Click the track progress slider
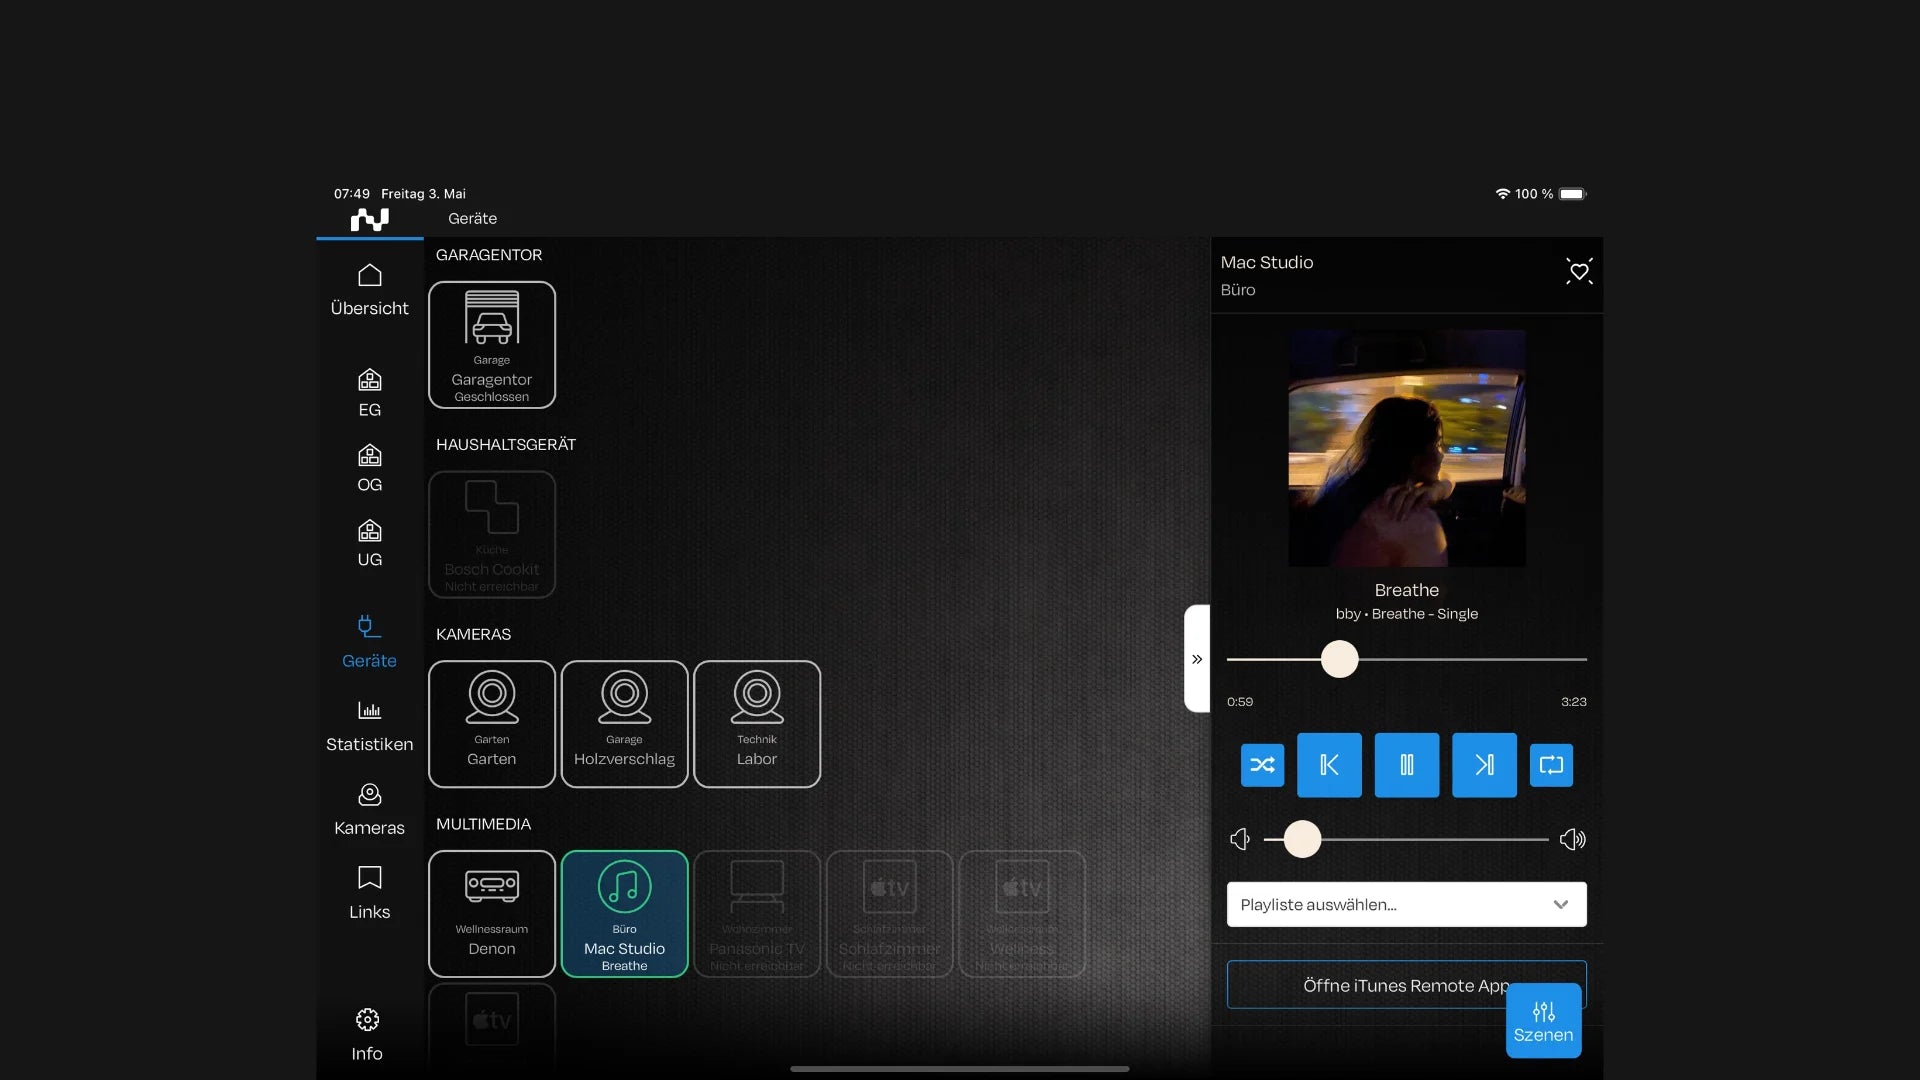This screenshot has width=1920, height=1080. 1339,659
